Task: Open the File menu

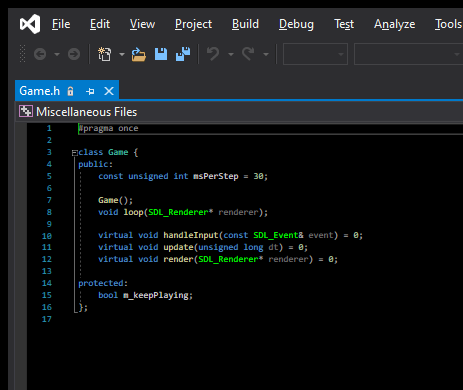Action: point(61,24)
